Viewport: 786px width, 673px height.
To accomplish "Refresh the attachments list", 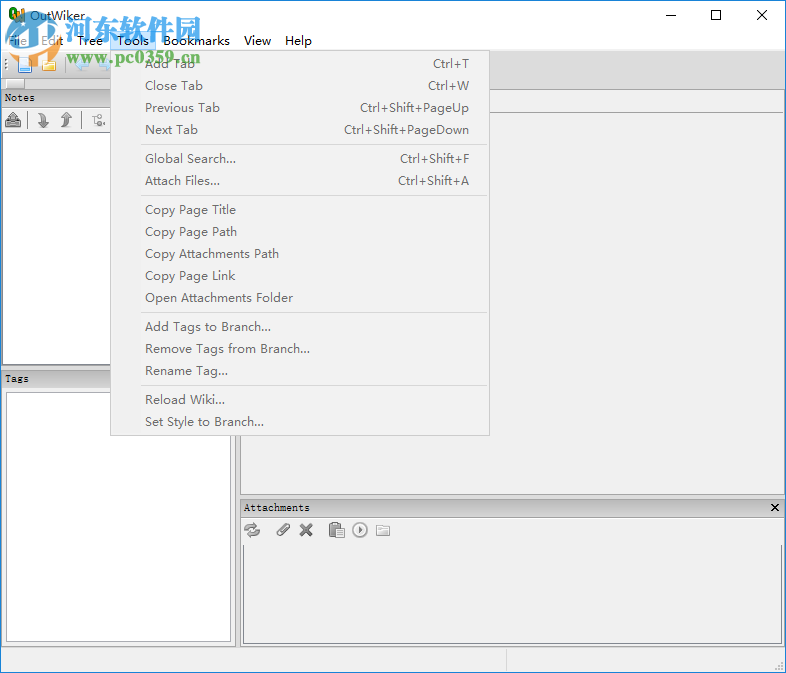I will pos(252,530).
